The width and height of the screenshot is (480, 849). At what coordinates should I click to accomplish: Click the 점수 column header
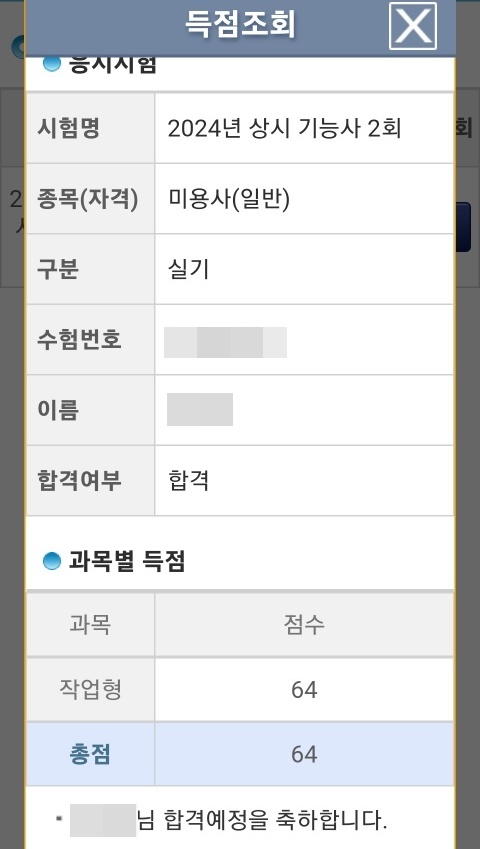304,624
